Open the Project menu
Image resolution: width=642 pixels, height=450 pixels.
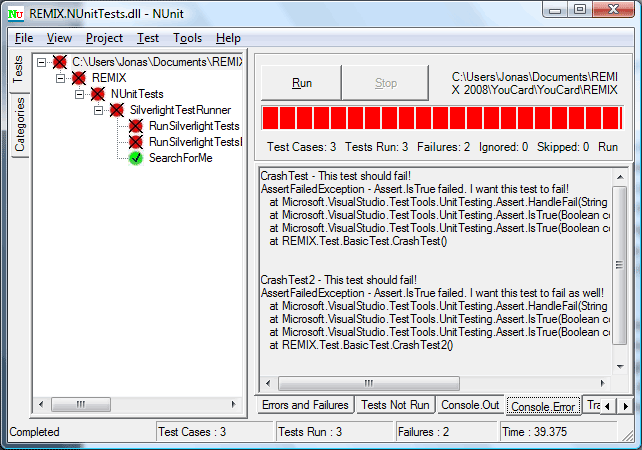pos(104,38)
